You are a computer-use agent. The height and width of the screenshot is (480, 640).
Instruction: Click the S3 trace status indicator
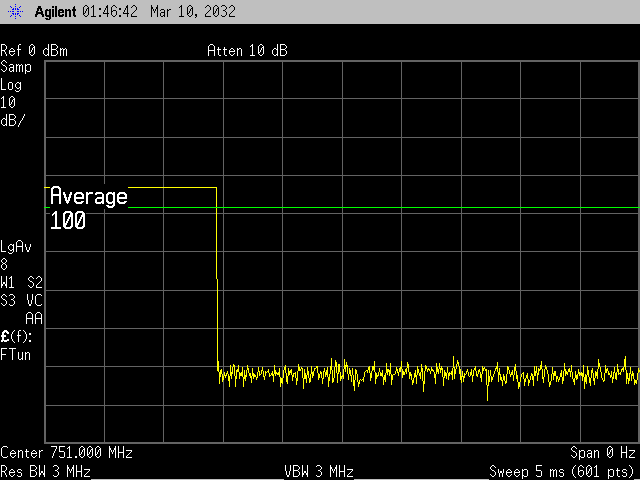[x=8, y=301]
